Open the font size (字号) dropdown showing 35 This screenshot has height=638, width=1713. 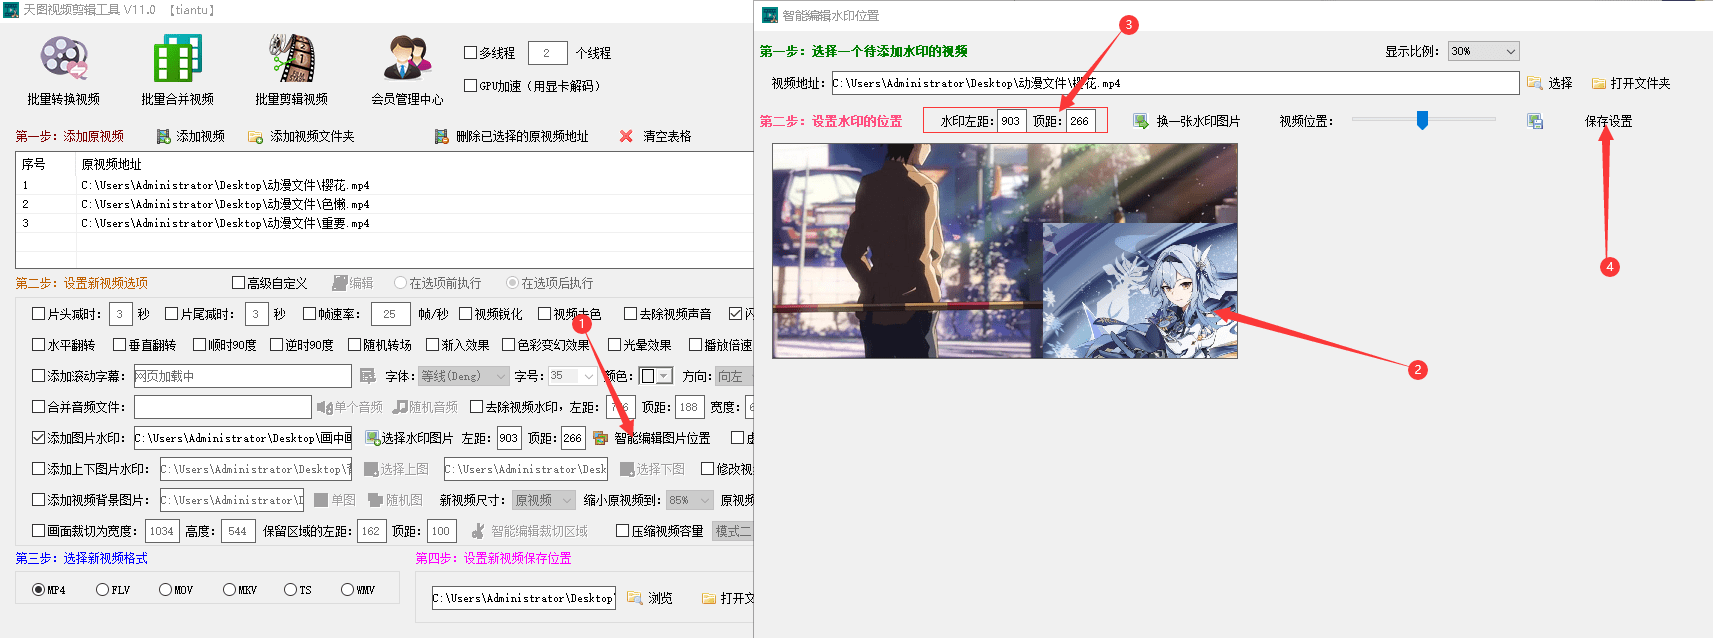(572, 376)
